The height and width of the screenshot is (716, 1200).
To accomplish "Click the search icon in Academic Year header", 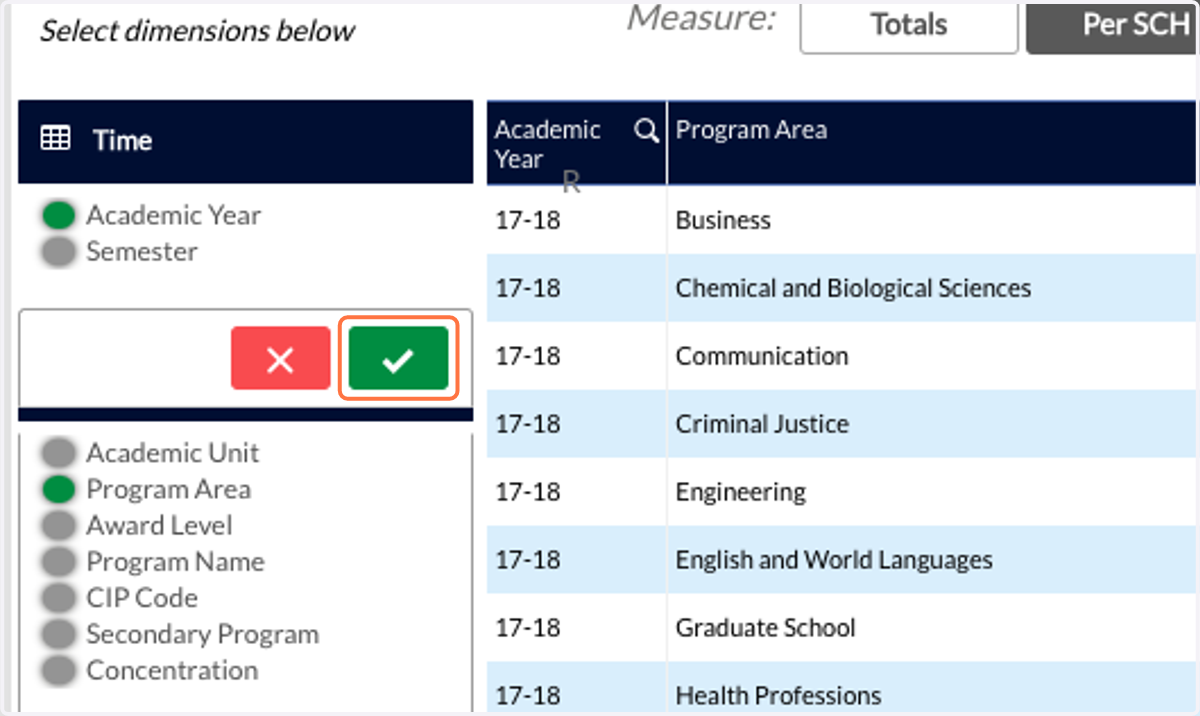I will pos(647,131).
